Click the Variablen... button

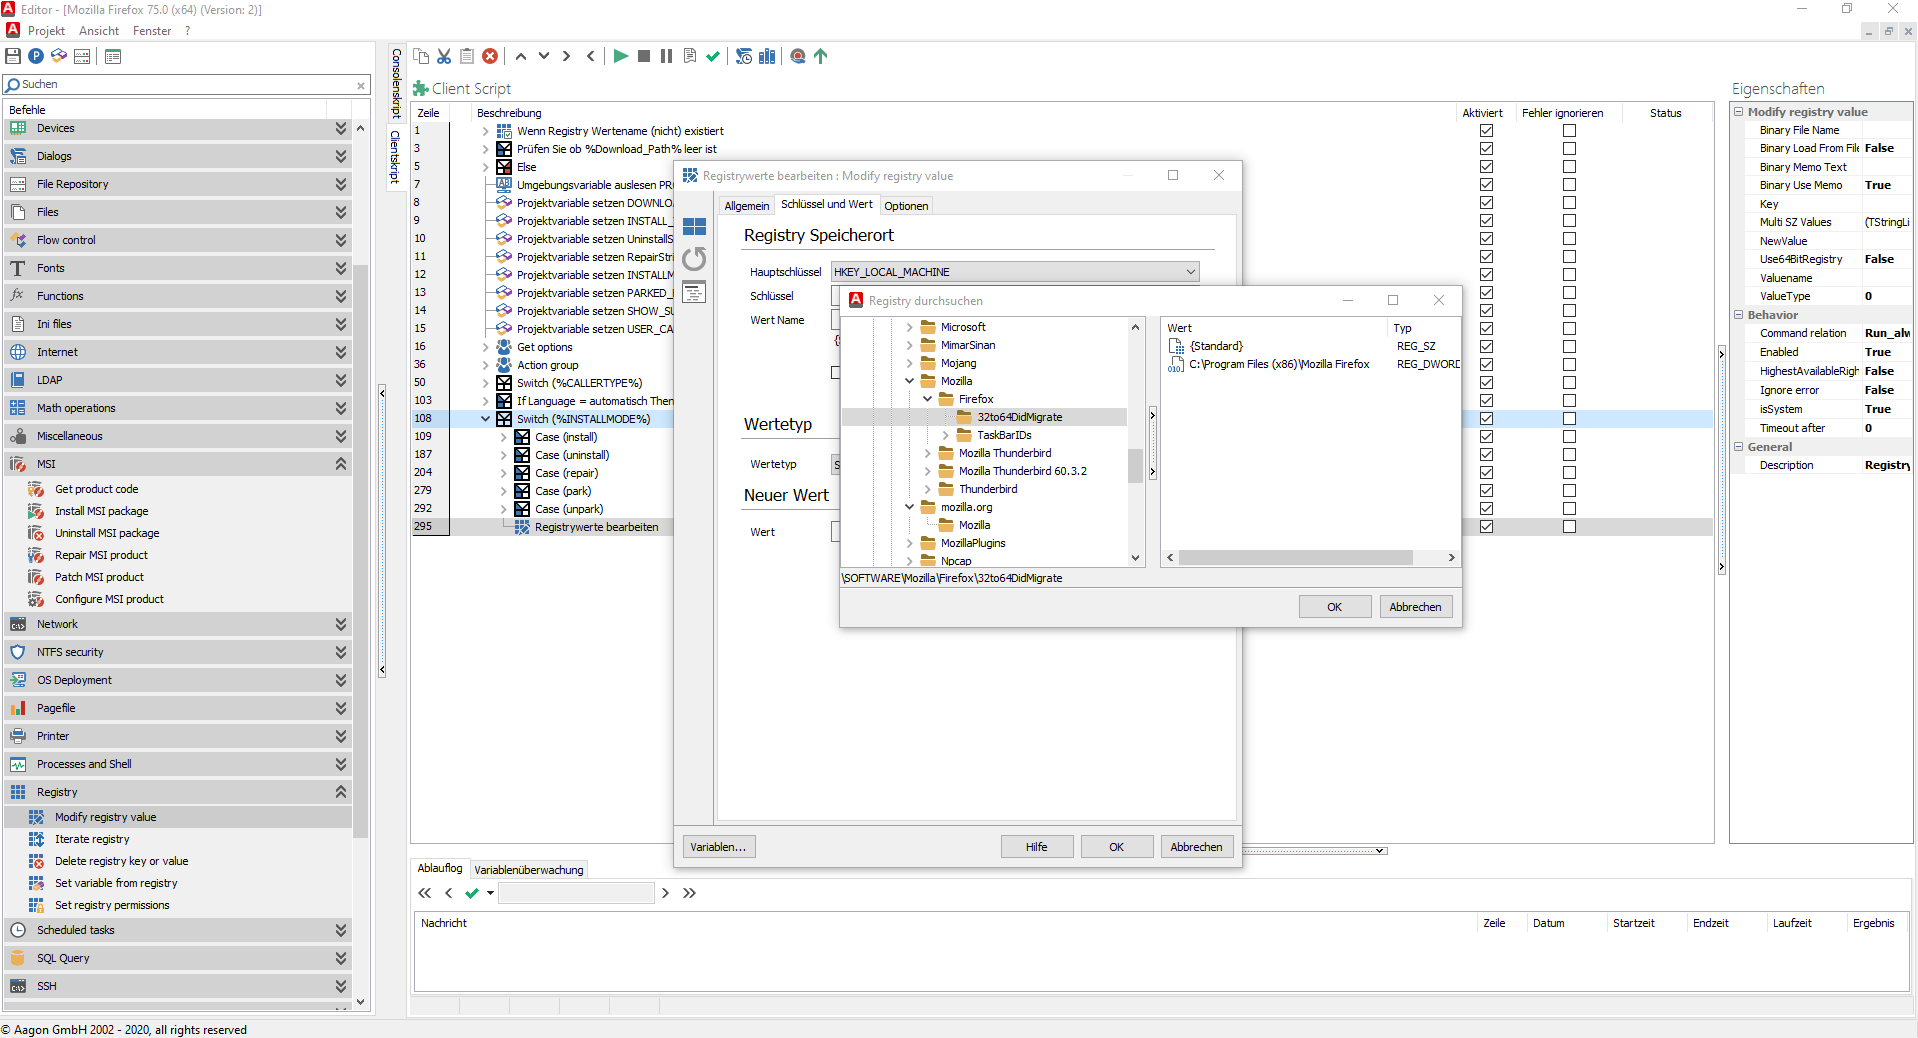point(718,847)
